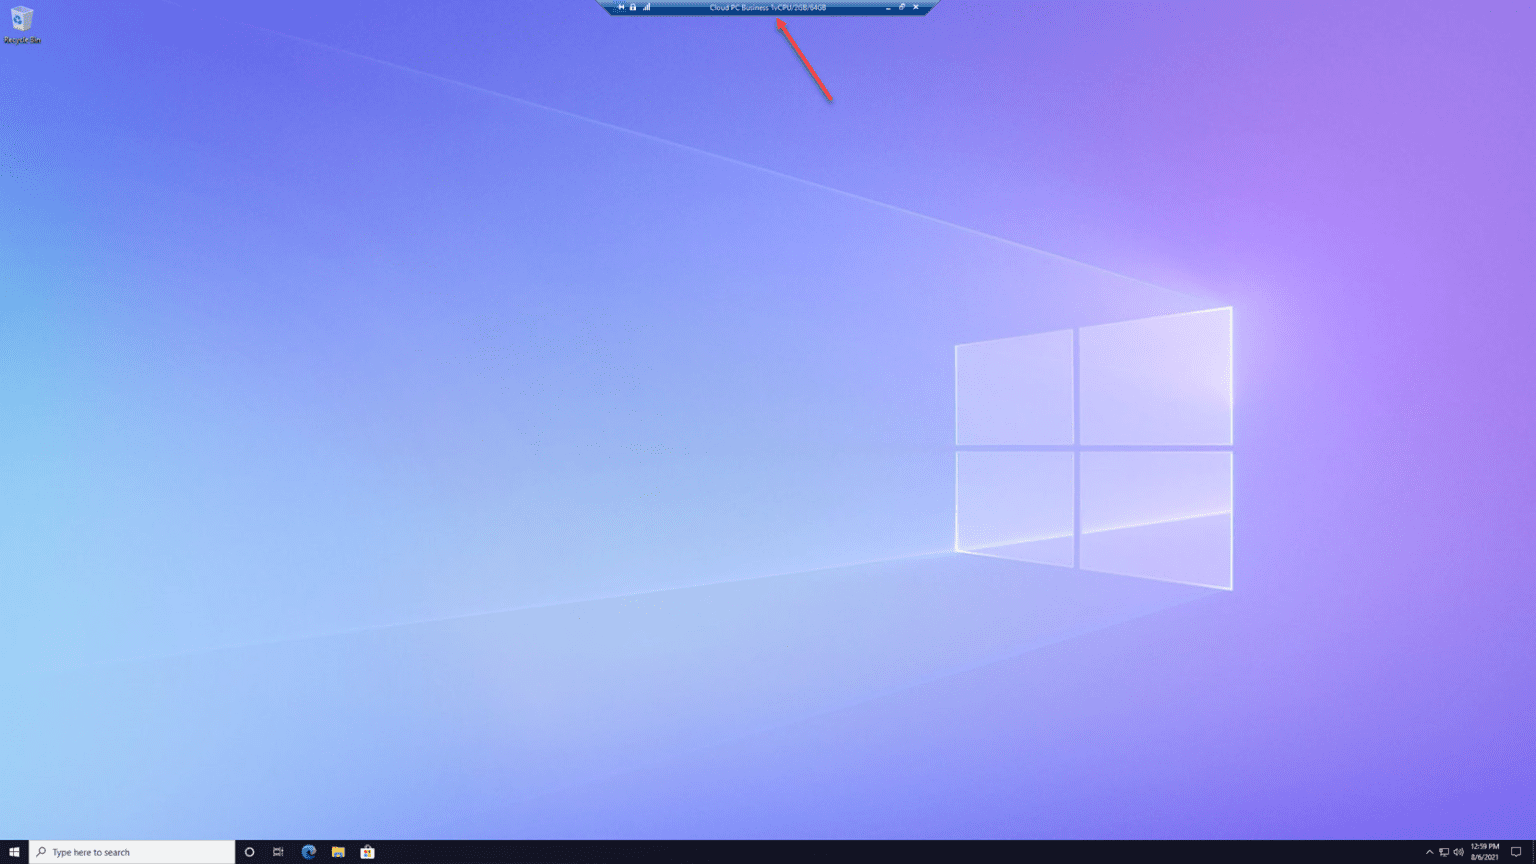
Task: Minimize the Cloud PC connection bar
Action: [x=888, y=7]
